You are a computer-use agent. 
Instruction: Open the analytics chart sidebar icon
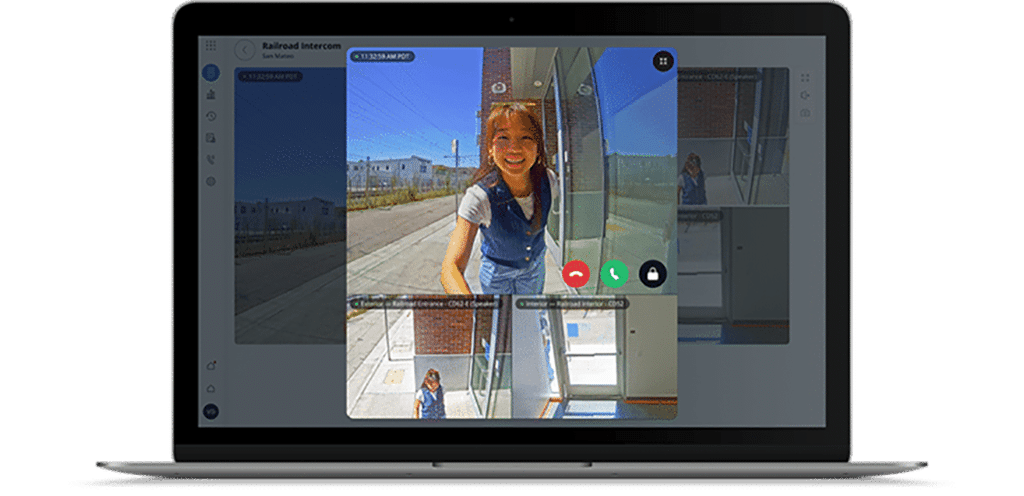[210, 95]
